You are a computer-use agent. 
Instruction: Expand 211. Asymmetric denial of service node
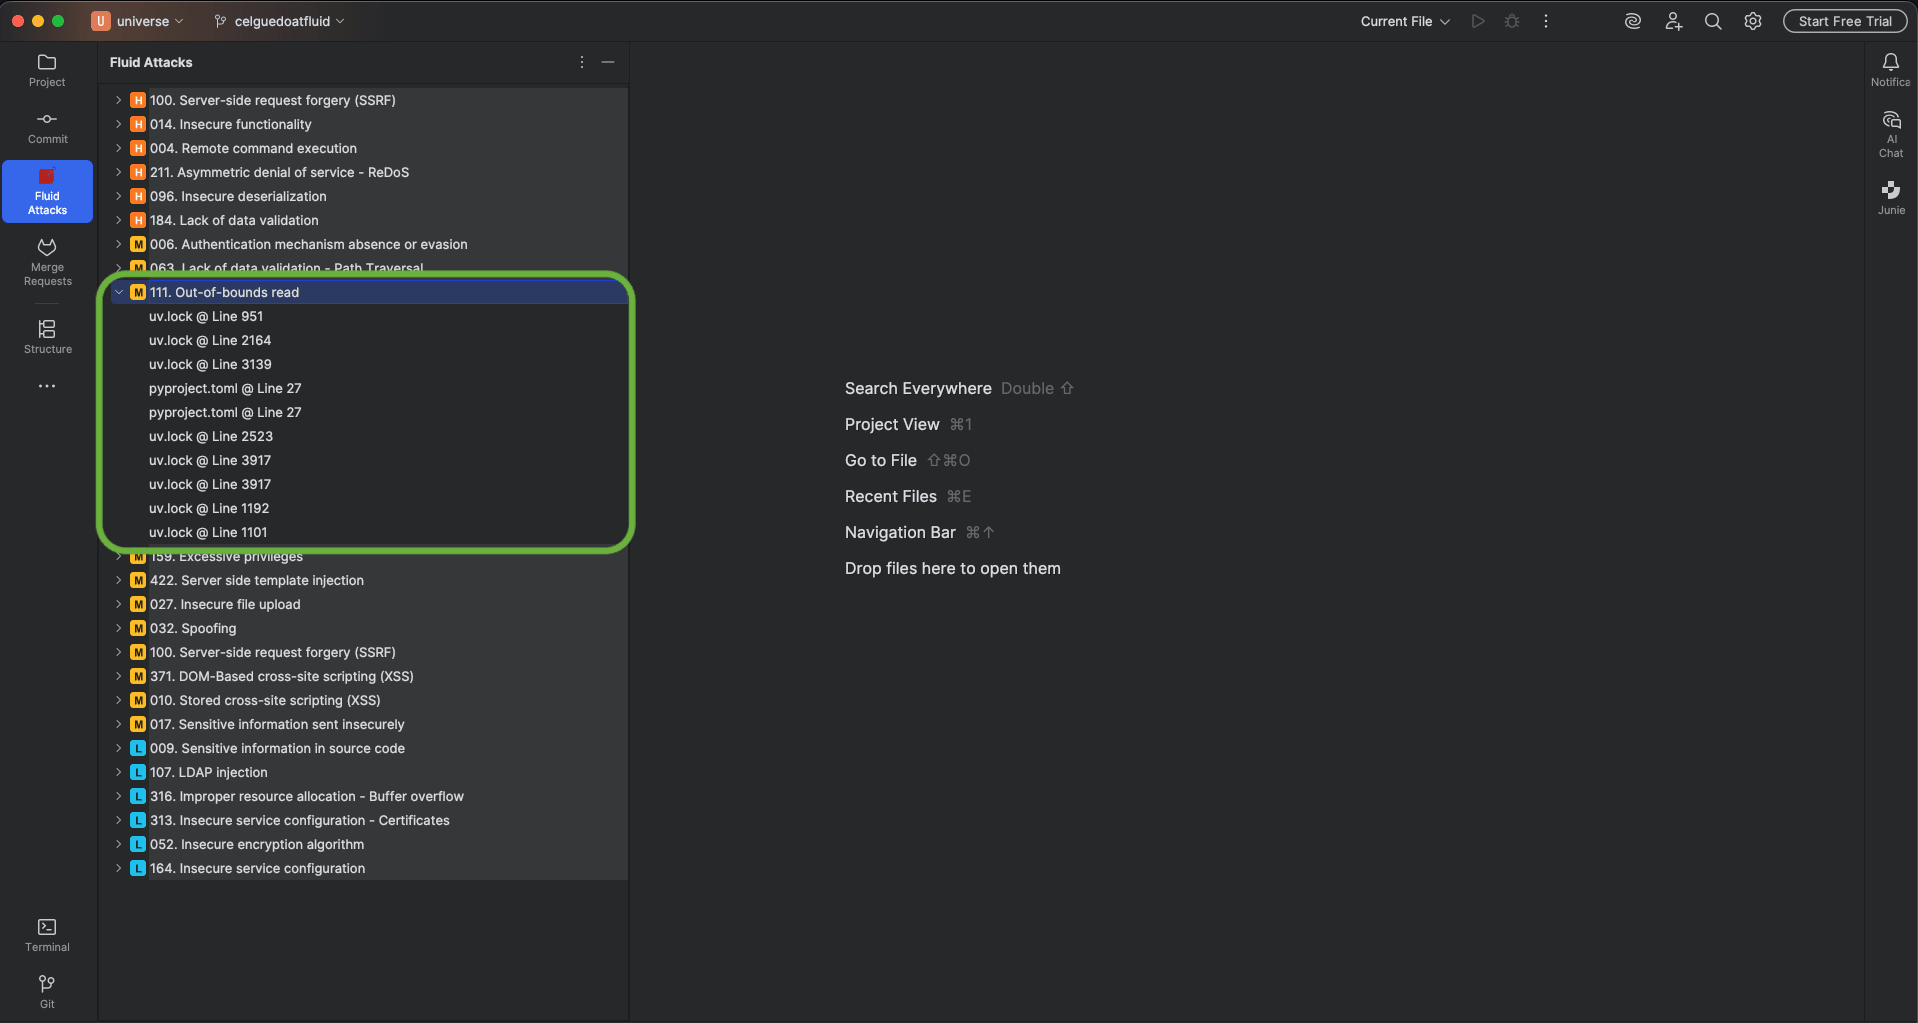[x=118, y=172]
